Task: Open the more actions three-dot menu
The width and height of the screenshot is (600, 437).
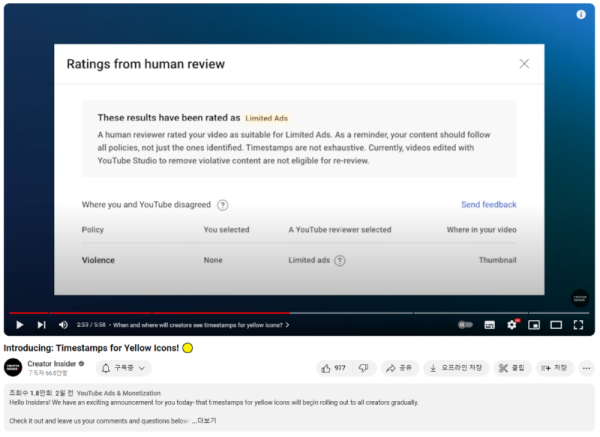Action: tap(586, 368)
